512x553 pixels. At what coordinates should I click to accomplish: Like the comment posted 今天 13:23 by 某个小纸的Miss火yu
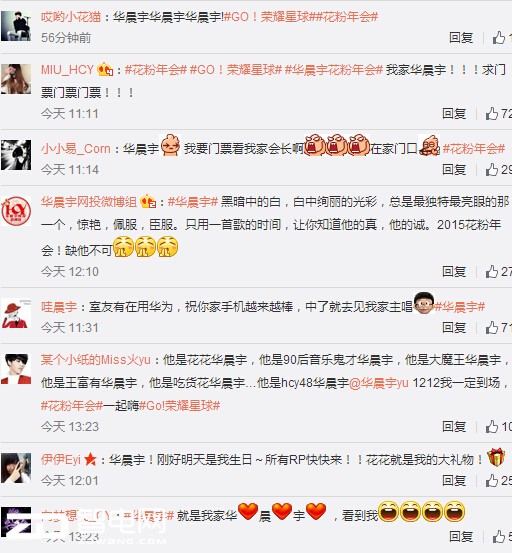(x=498, y=427)
